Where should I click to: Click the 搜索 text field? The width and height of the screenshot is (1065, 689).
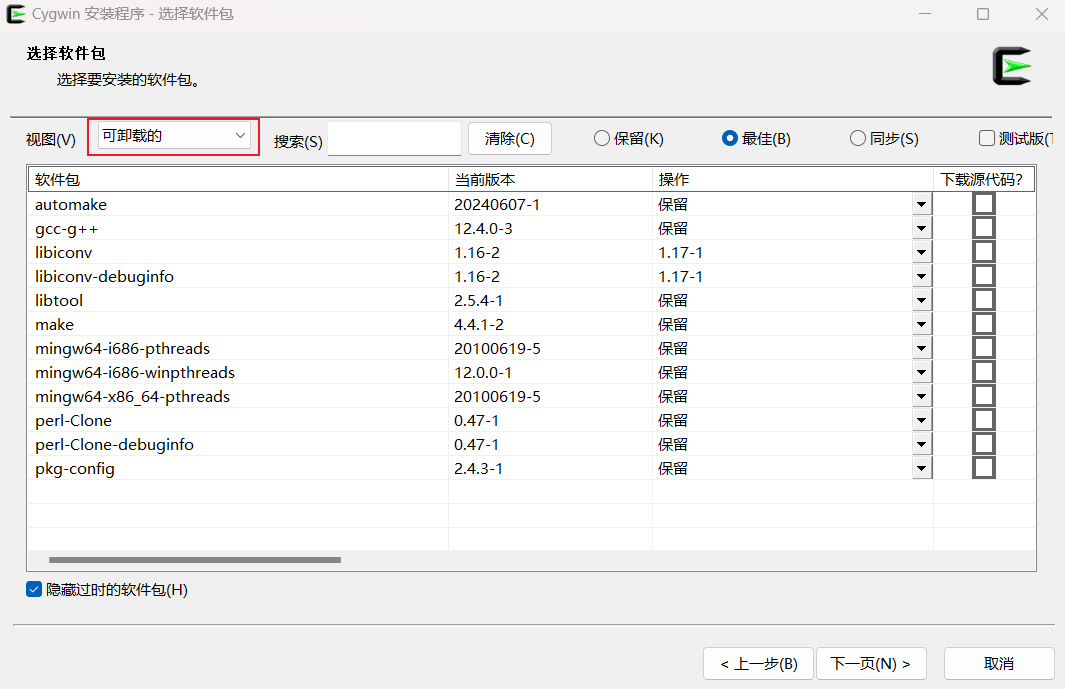point(395,139)
